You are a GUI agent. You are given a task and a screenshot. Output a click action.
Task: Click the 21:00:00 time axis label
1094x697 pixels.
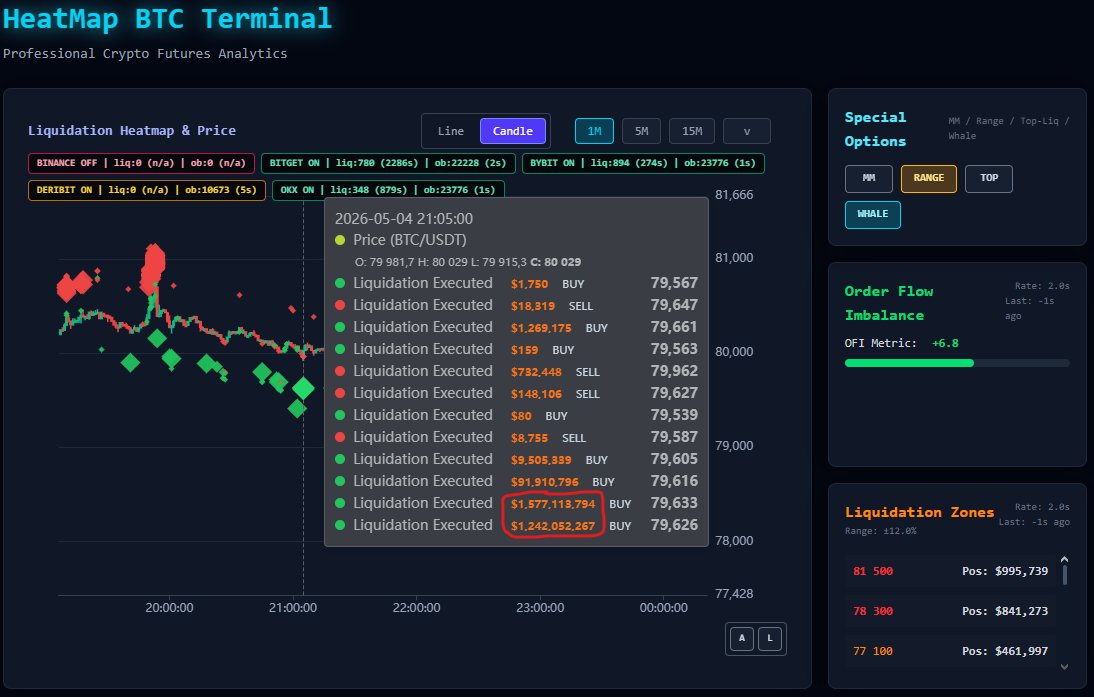(x=293, y=608)
